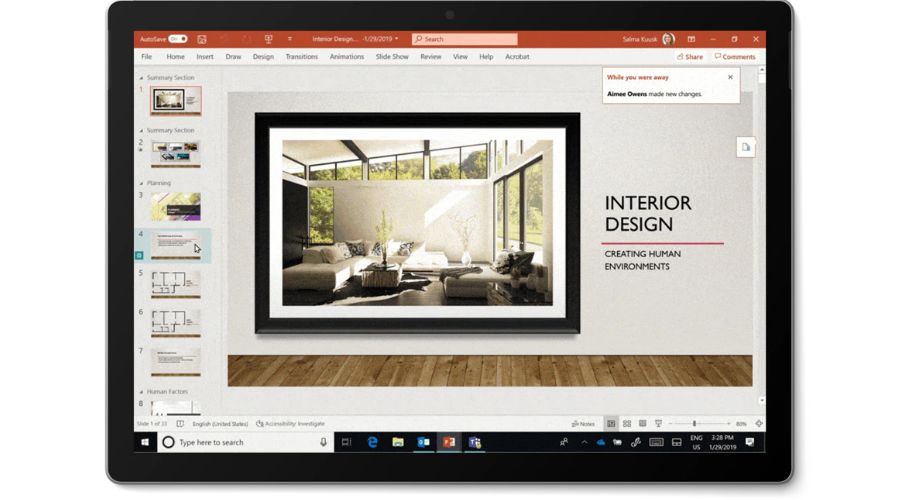This screenshot has height=500, width=900.
Task: Toggle the AutoSave switch
Action: (178, 39)
